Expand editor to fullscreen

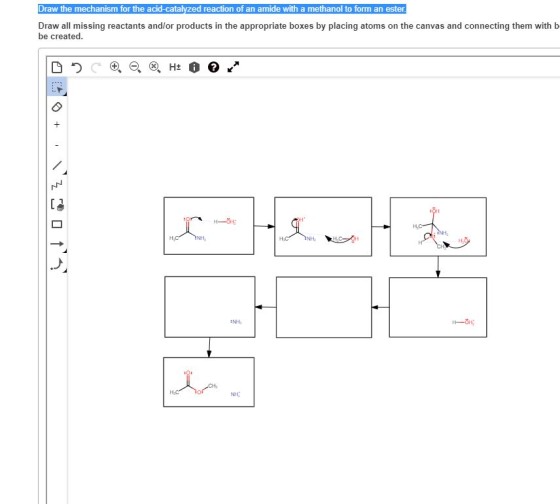tap(233, 67)
